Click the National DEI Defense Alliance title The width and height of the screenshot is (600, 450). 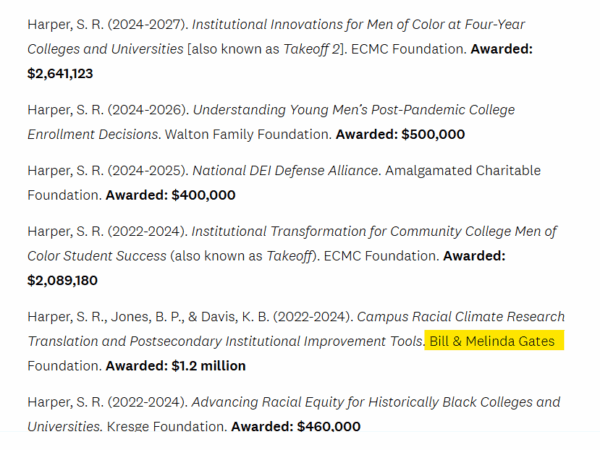coord(285,170)
